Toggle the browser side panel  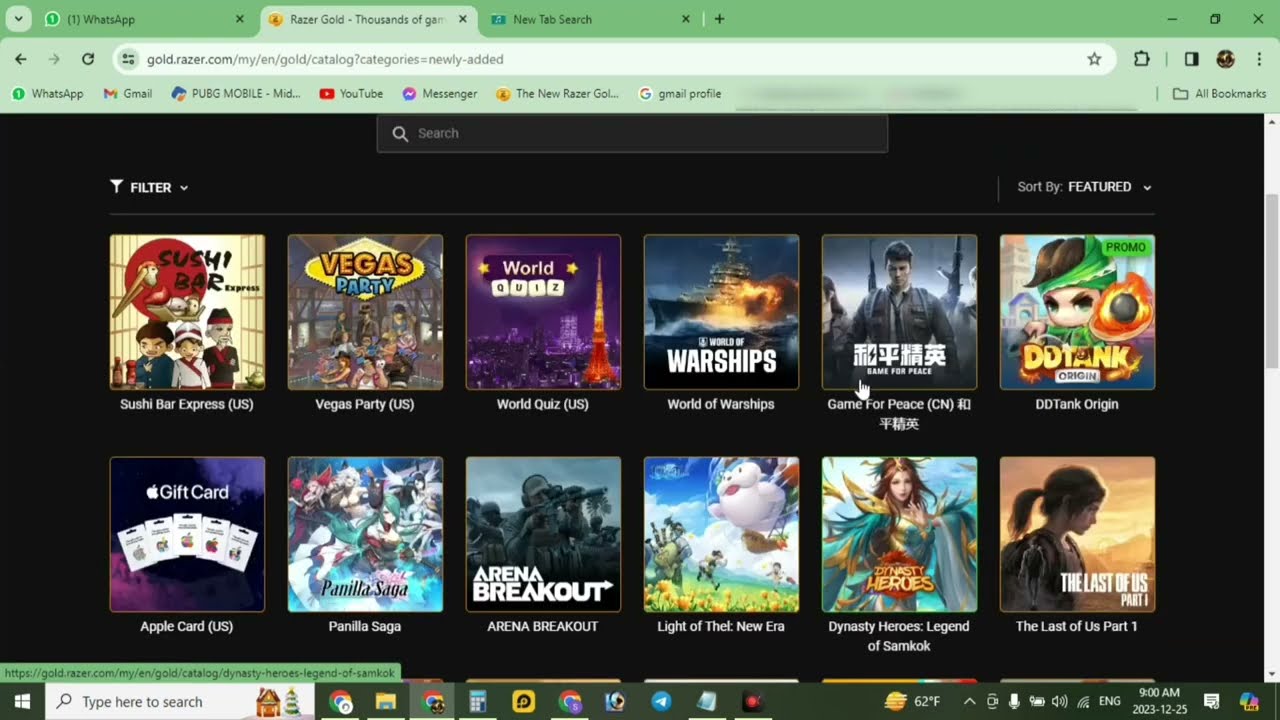[x=1191, y=59]
